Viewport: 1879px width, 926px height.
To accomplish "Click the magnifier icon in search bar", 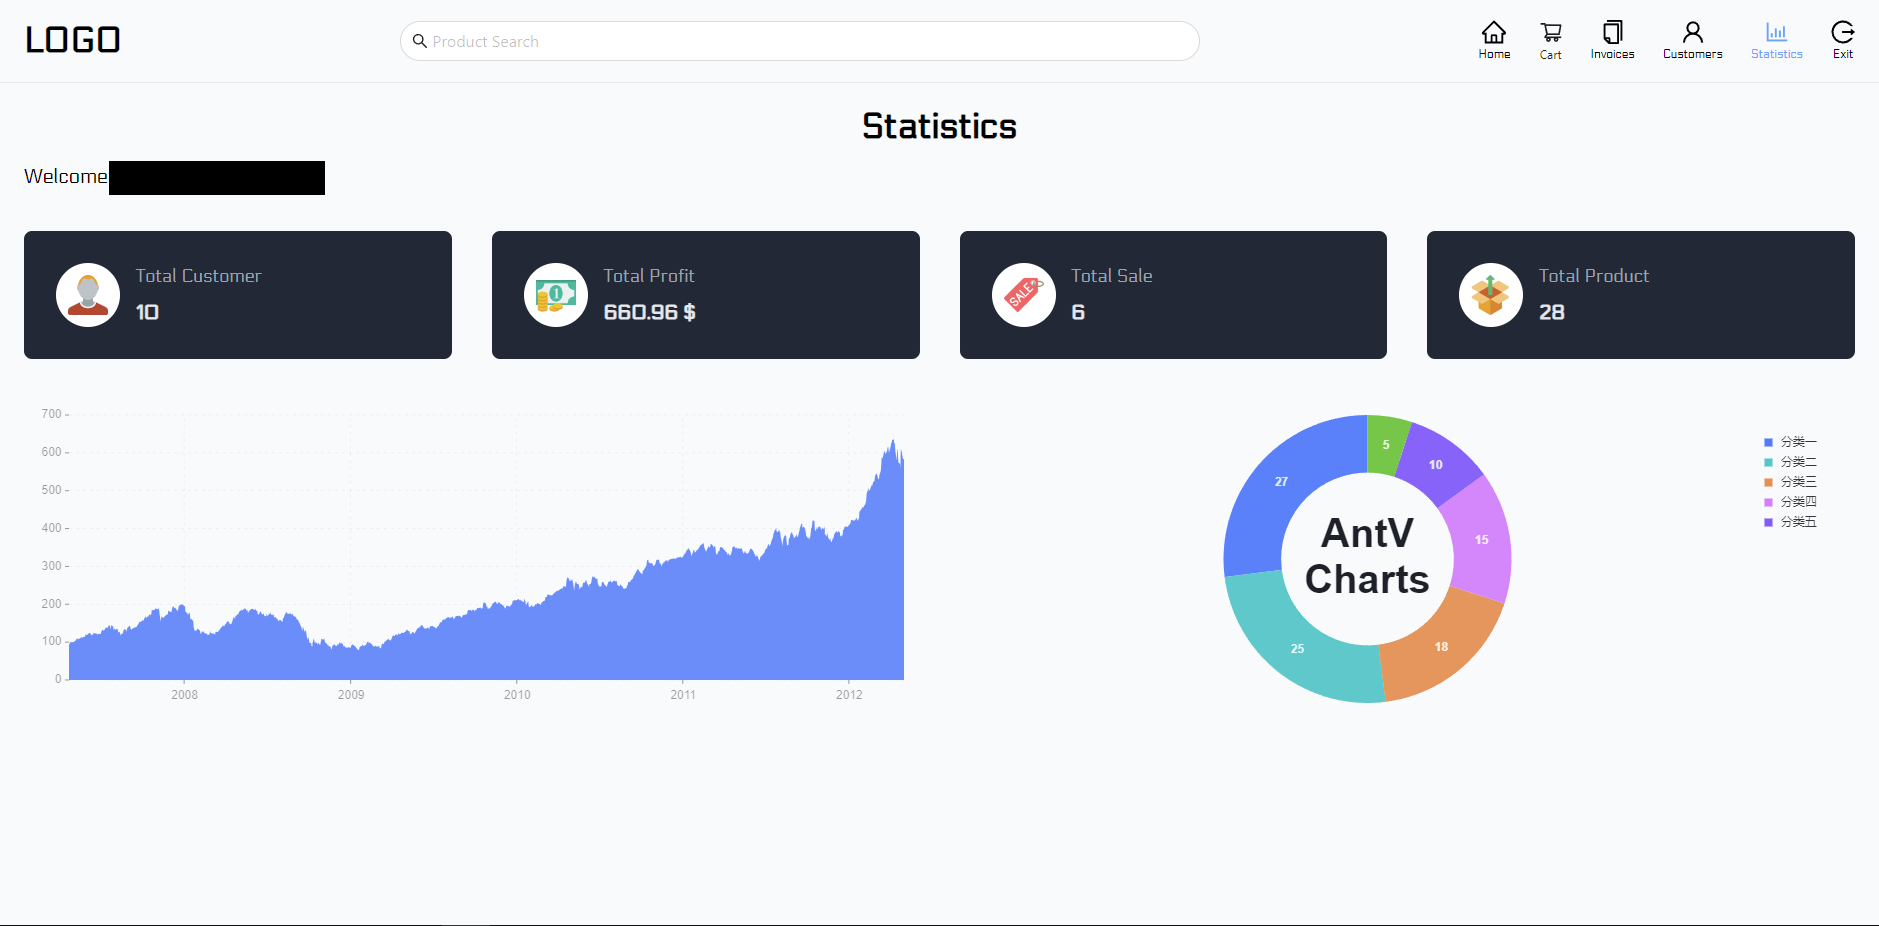I will [420, 41].
